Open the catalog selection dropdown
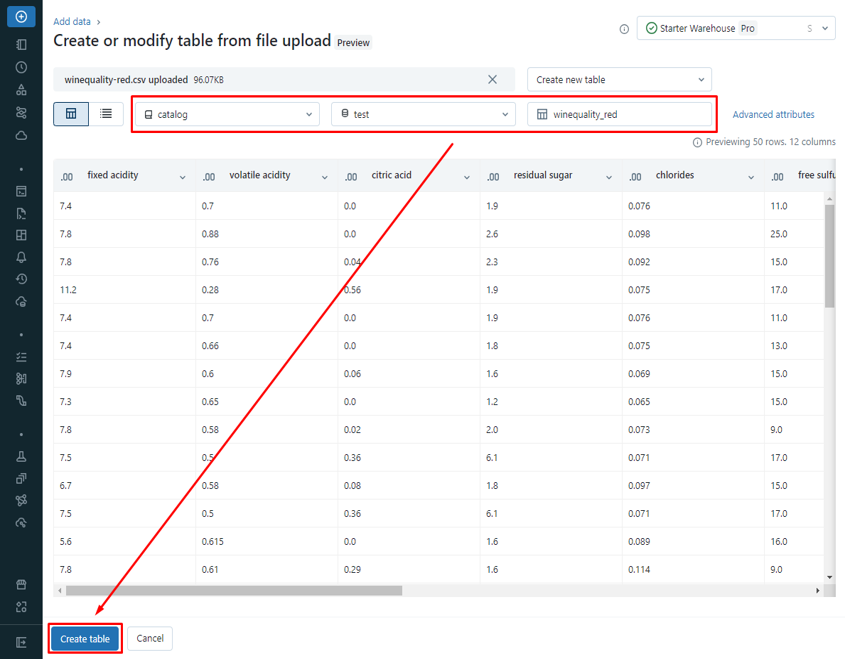The height and width of the screenshot is (659, 845). pyautogui.click(x=227, y=114)
